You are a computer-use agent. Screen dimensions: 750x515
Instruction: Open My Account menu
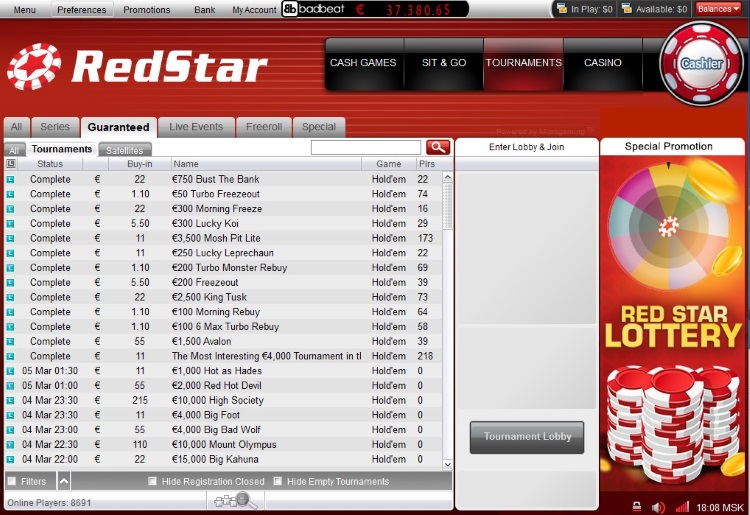(254, 10)
